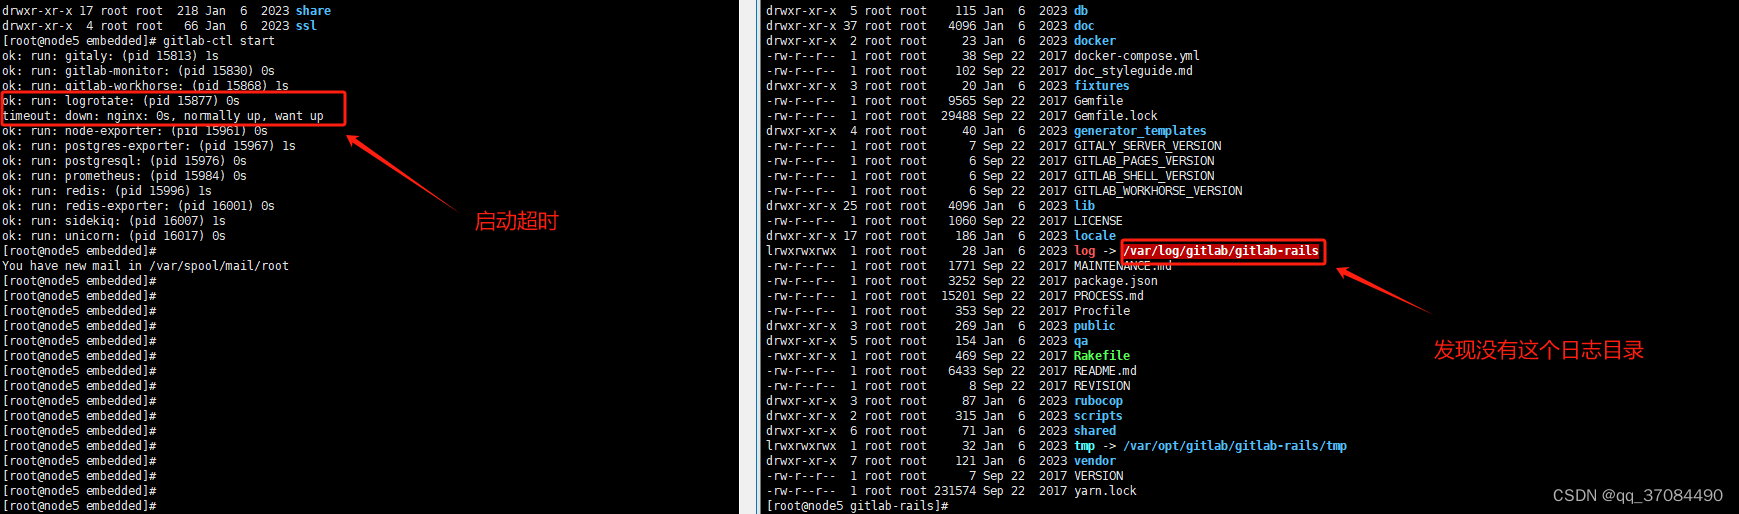Click the 'GITLAB_WORKHORSE_VERSION' file name
1739x514 pixels.
click(x=1158, y=191)
